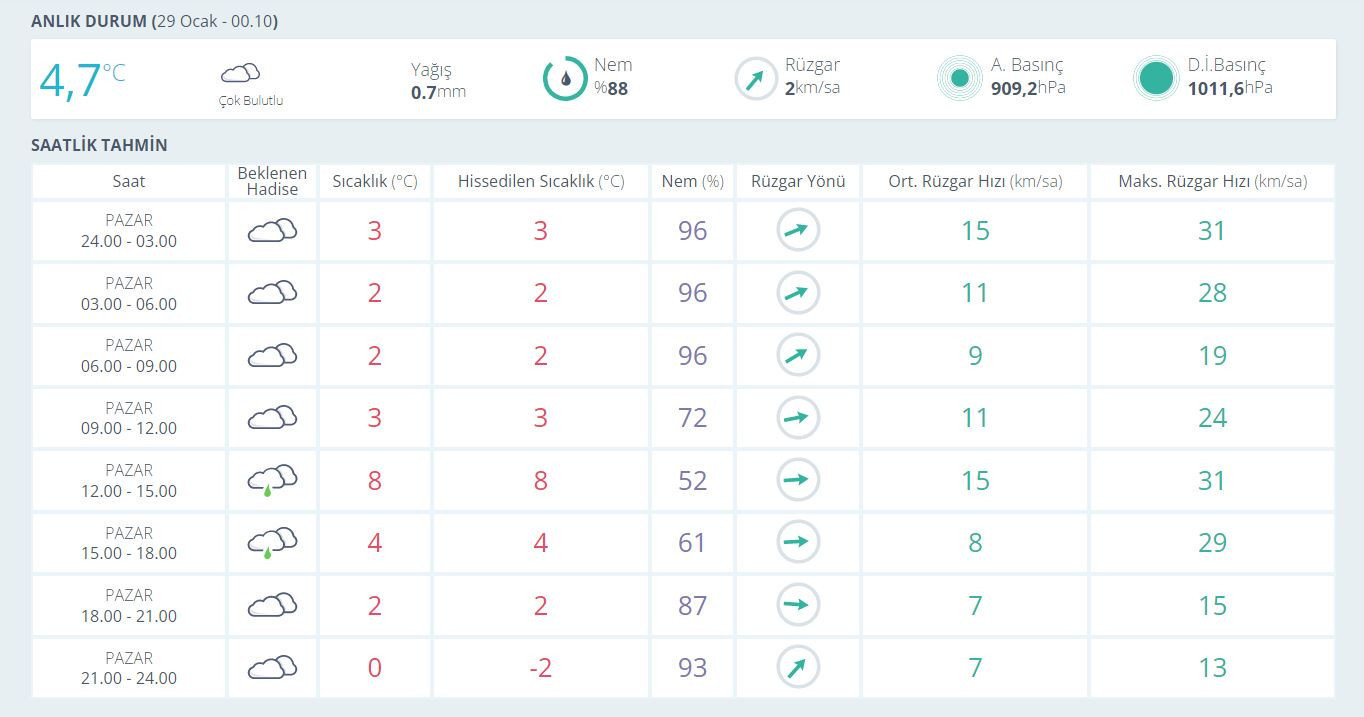This screenshot has height=717, width=1364.
Task: Click the Hissedilen Sıcaklık column header
Action: point(540,181)
